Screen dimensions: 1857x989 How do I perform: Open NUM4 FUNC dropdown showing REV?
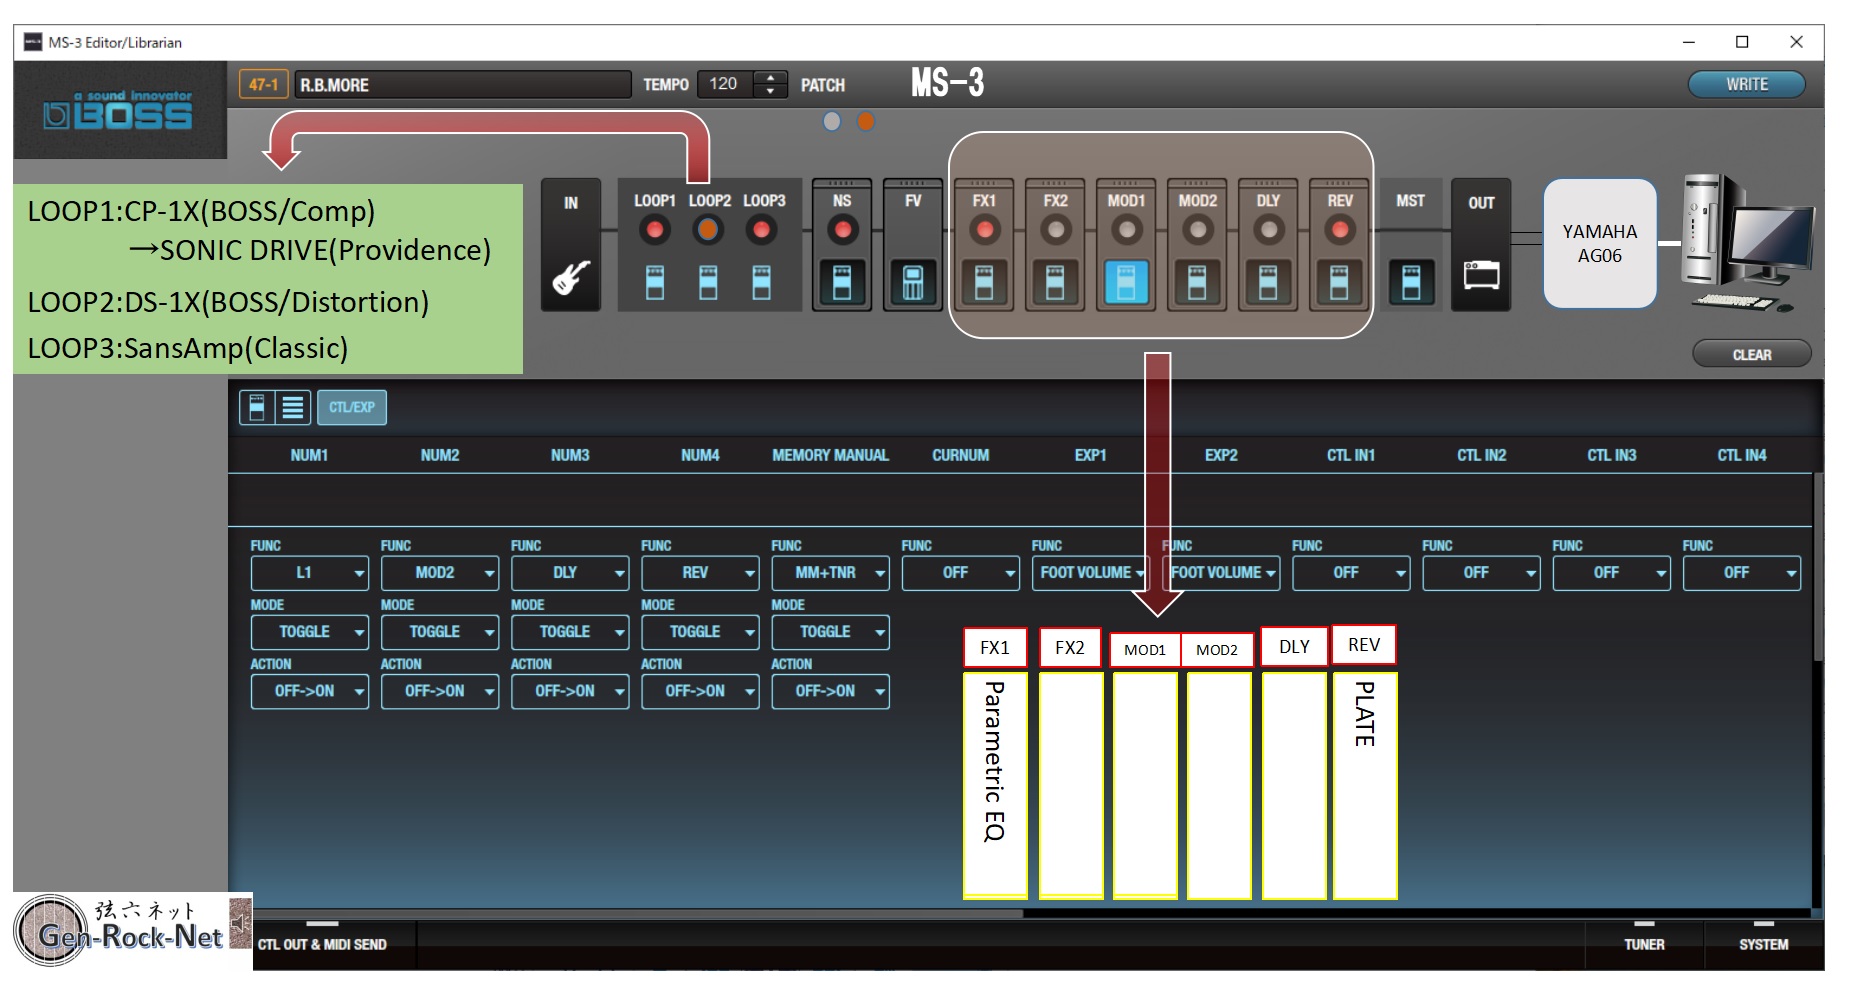click(700, 573)
